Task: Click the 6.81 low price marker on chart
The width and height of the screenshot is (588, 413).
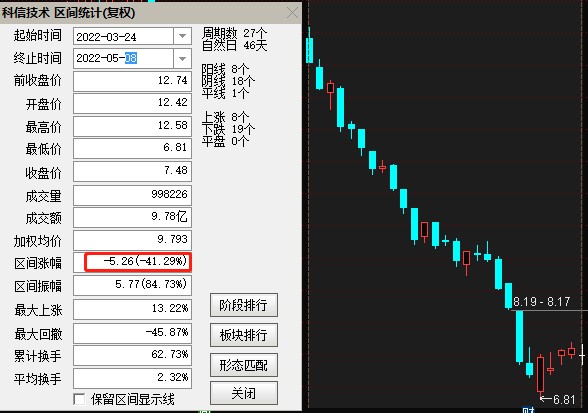Action: click(x=558, y=399)
